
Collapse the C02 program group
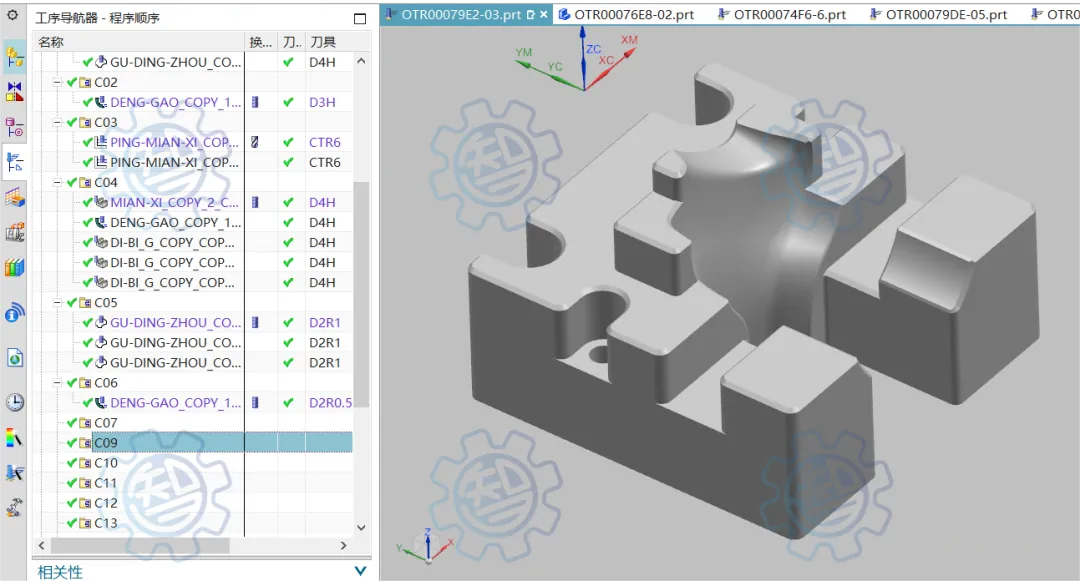click(58, 82)
